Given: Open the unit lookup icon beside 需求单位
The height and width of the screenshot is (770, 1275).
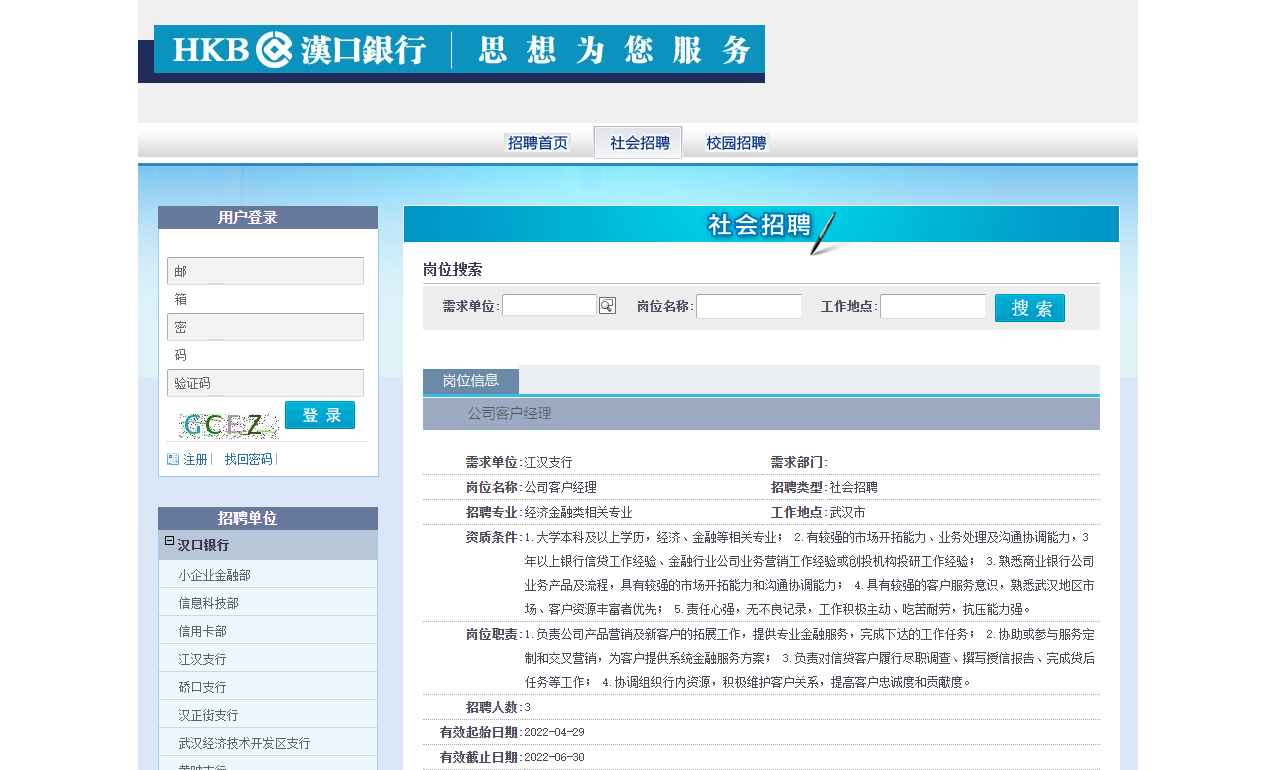Looking at the screenshot, I should pyautogui.click(x=607, y=306).
